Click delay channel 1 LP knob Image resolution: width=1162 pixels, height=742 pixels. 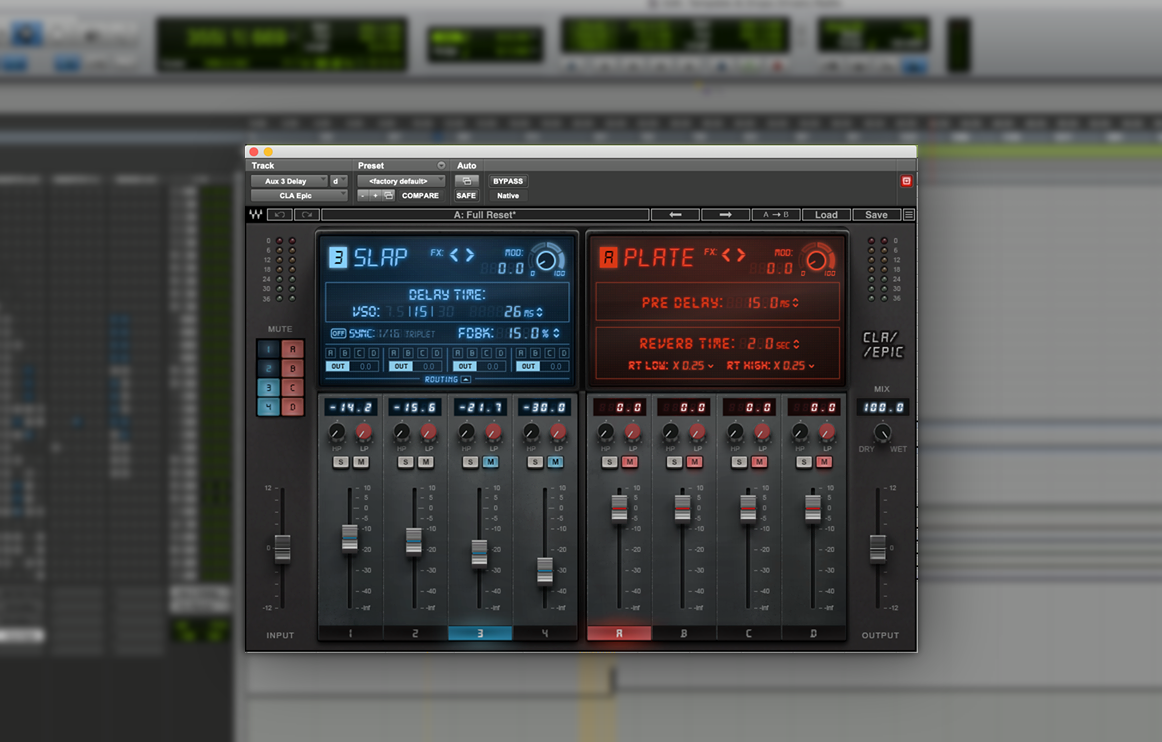point(364,432)
